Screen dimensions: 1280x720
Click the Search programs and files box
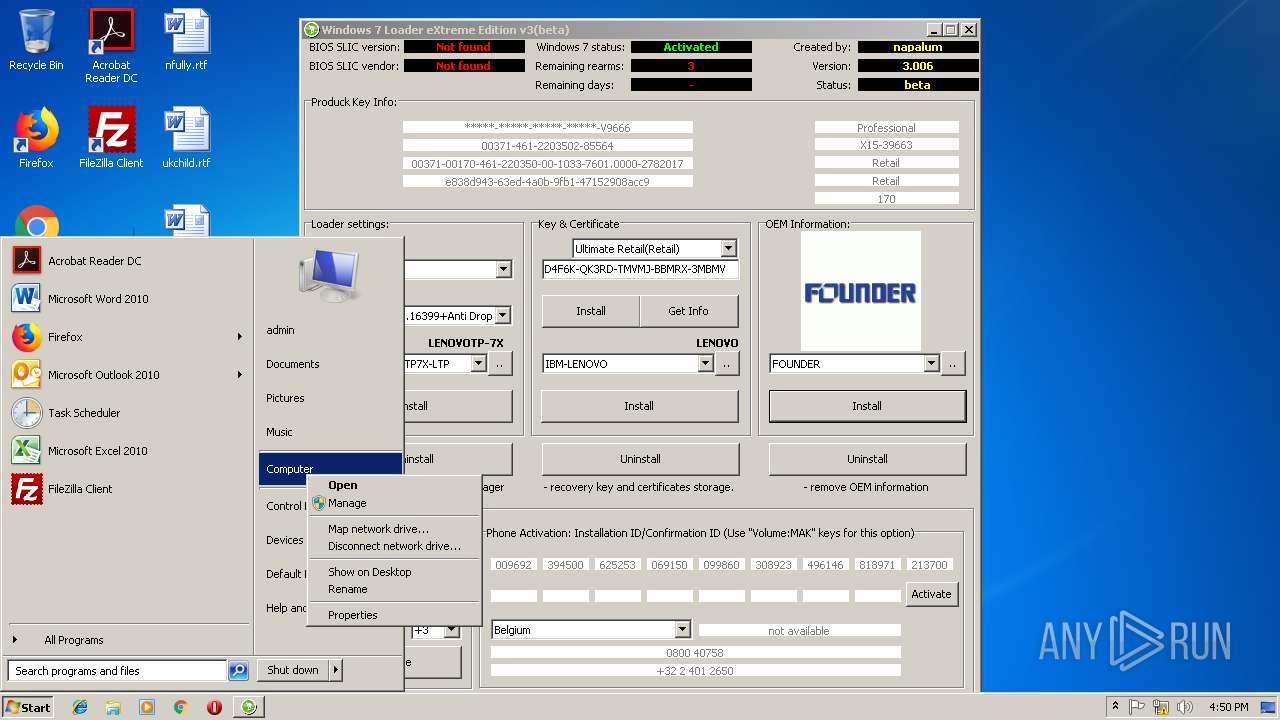117,671
